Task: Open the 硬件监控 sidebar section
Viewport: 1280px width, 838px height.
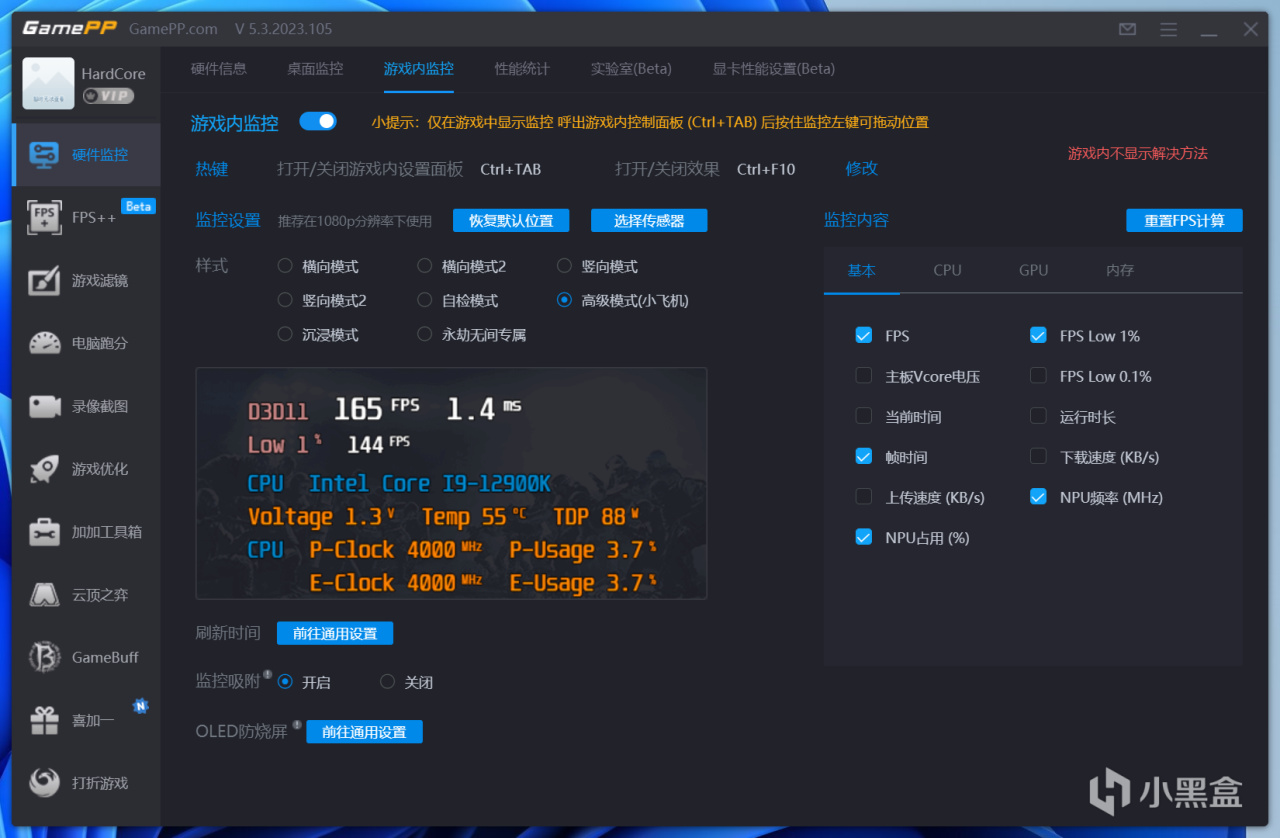Action: pyautogui.click(x=86, y=155)
